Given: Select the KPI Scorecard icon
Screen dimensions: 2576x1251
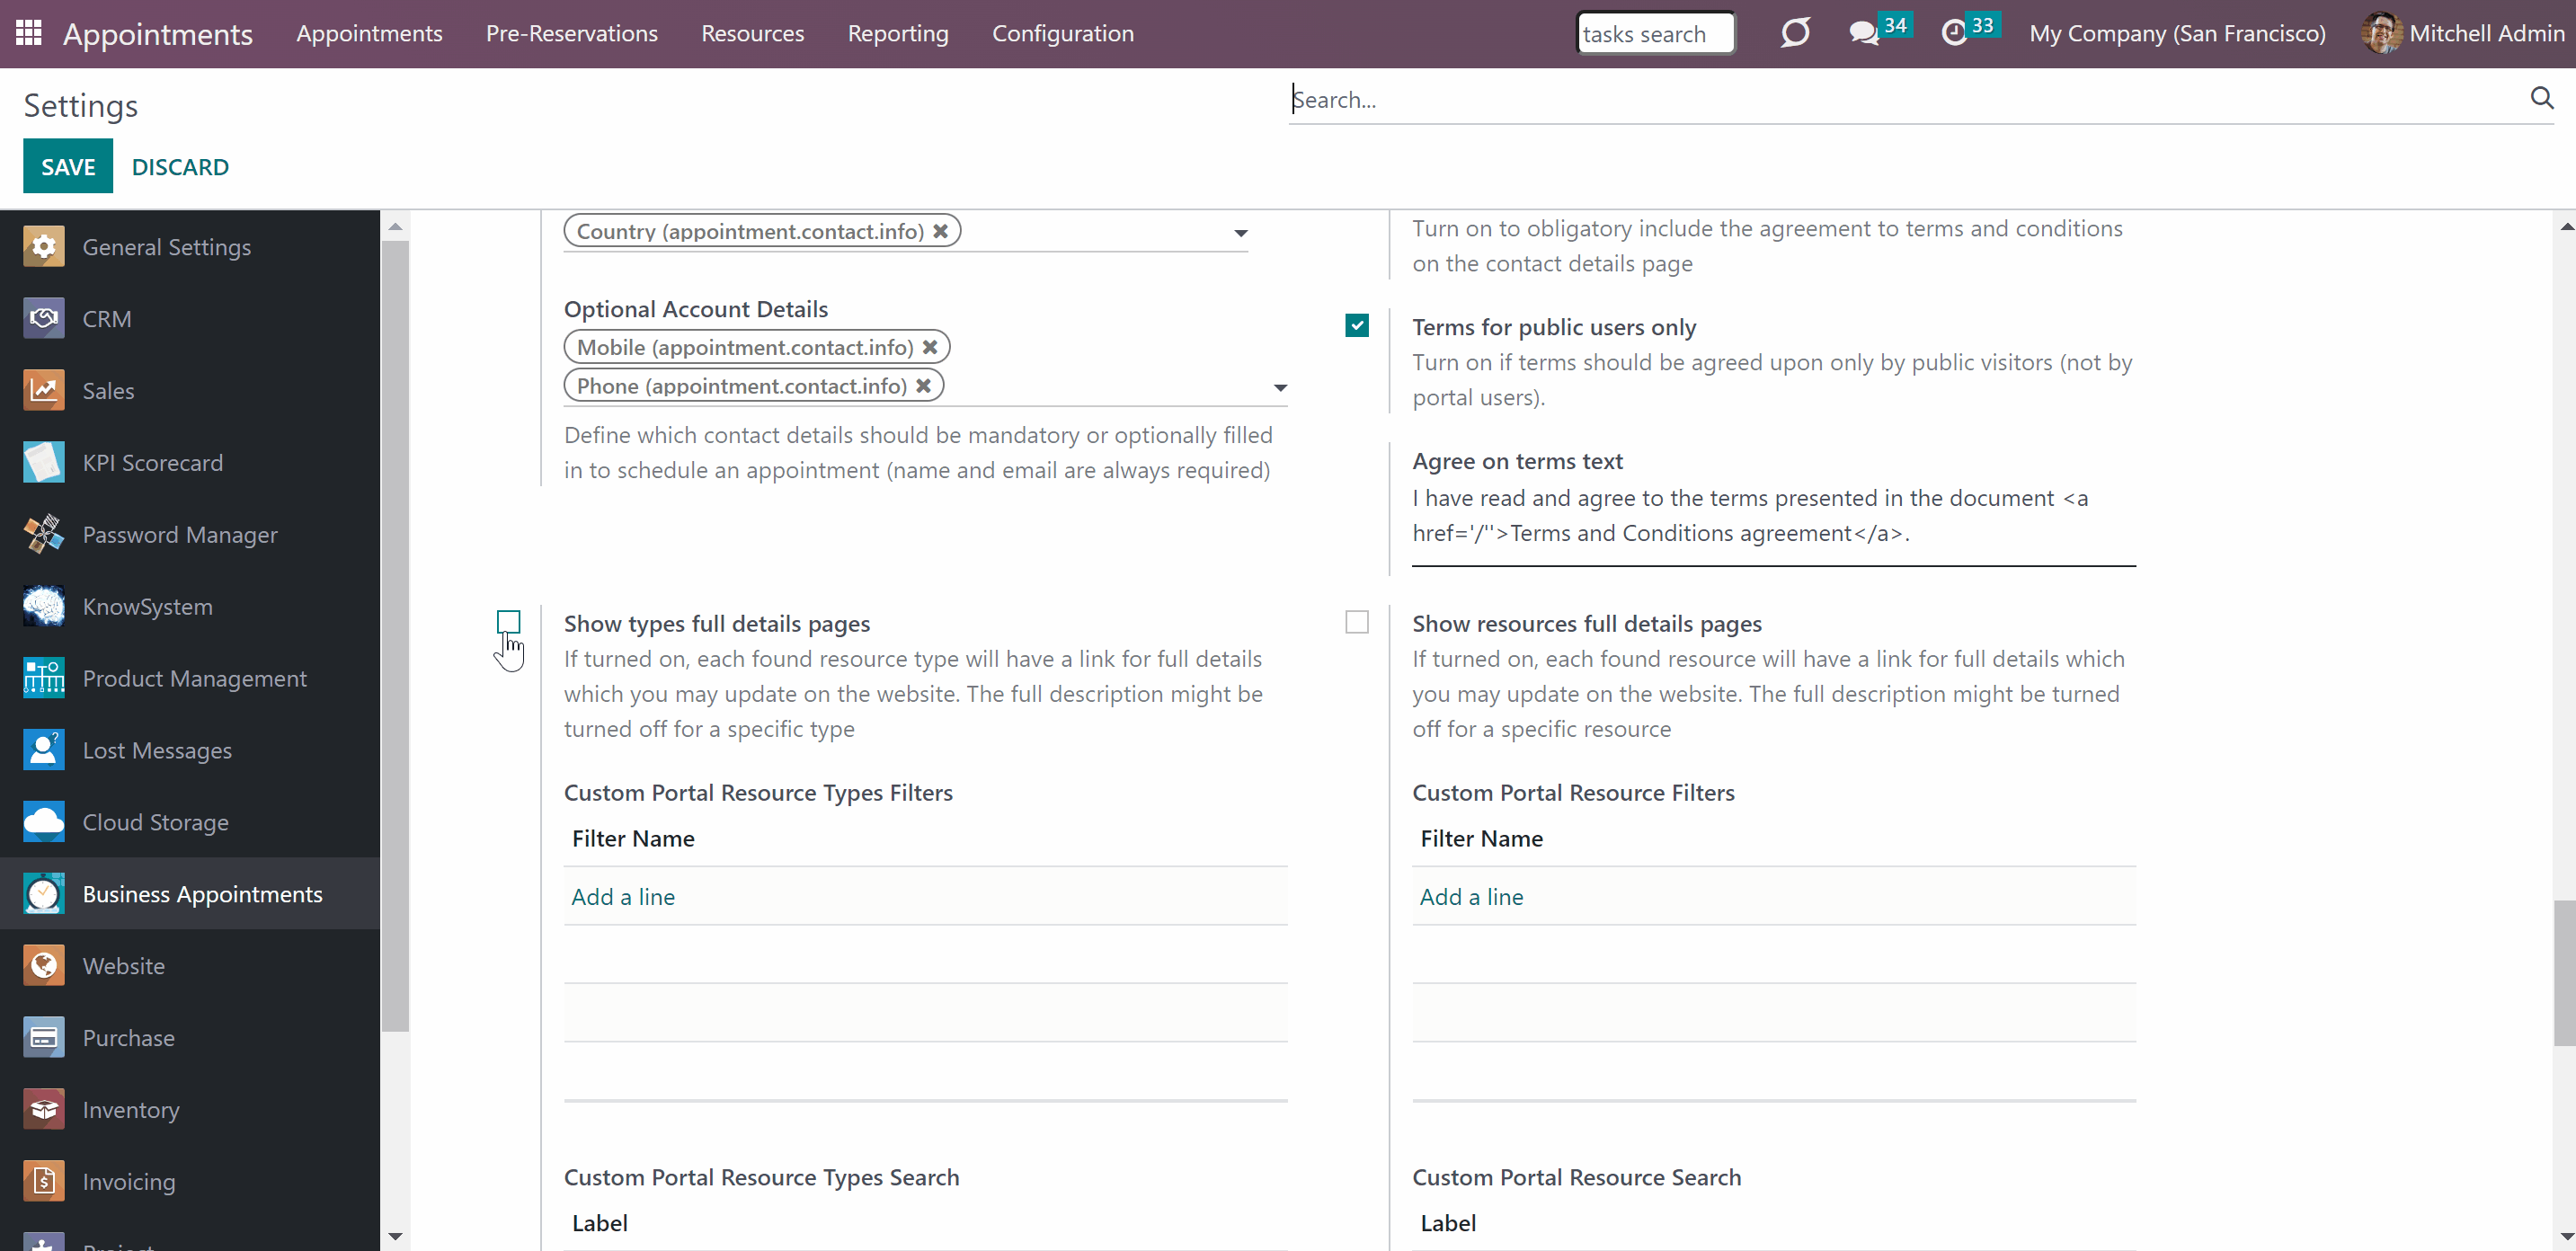Looking at the screenshot, I should [44, 463].
